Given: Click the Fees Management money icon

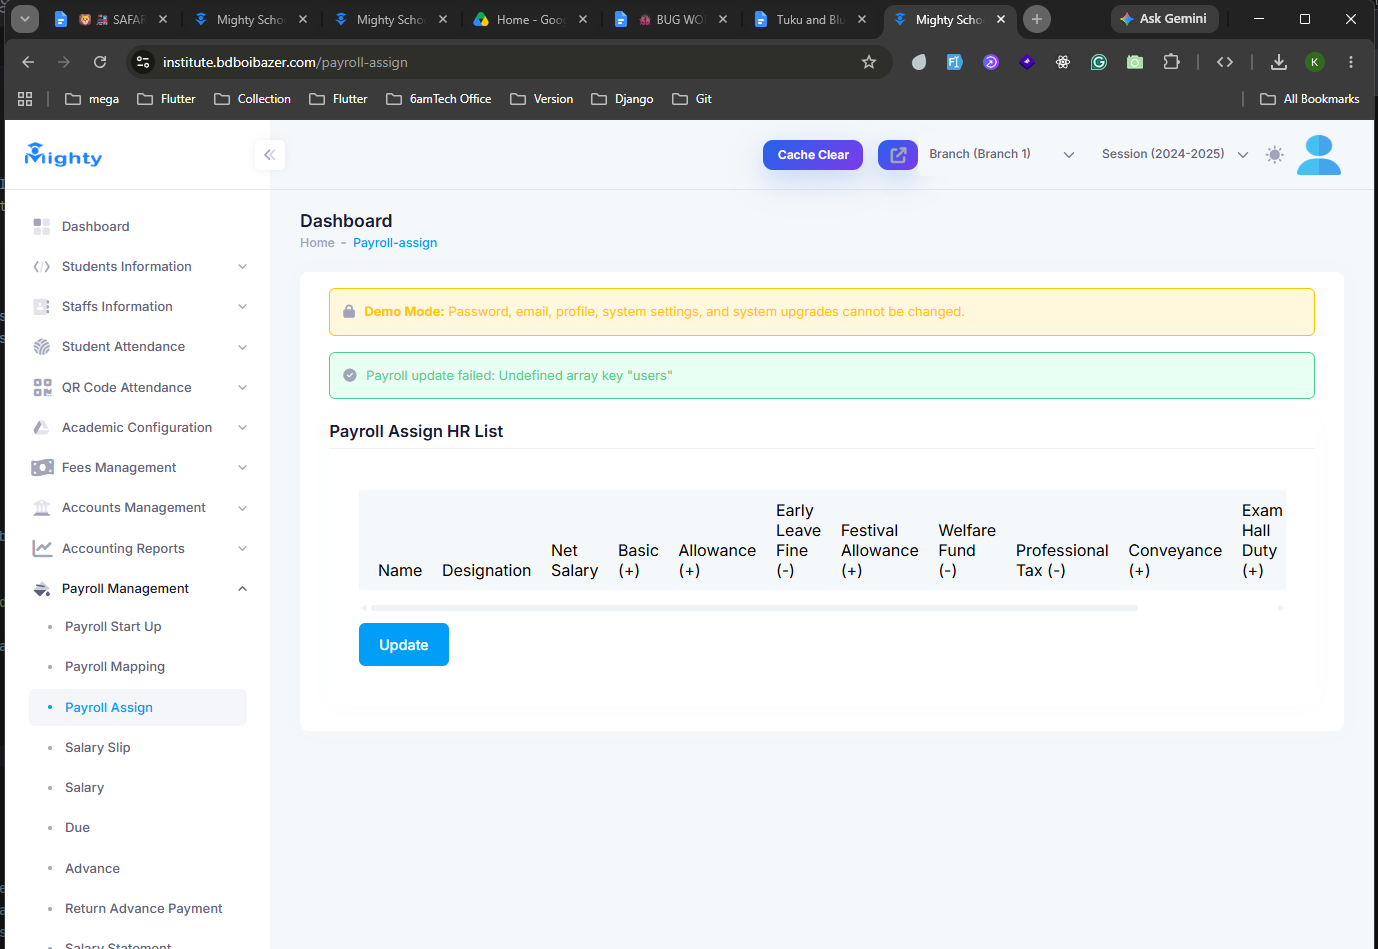Looking at the screenshot, I should pyautogui.click(x=42, y=468).
